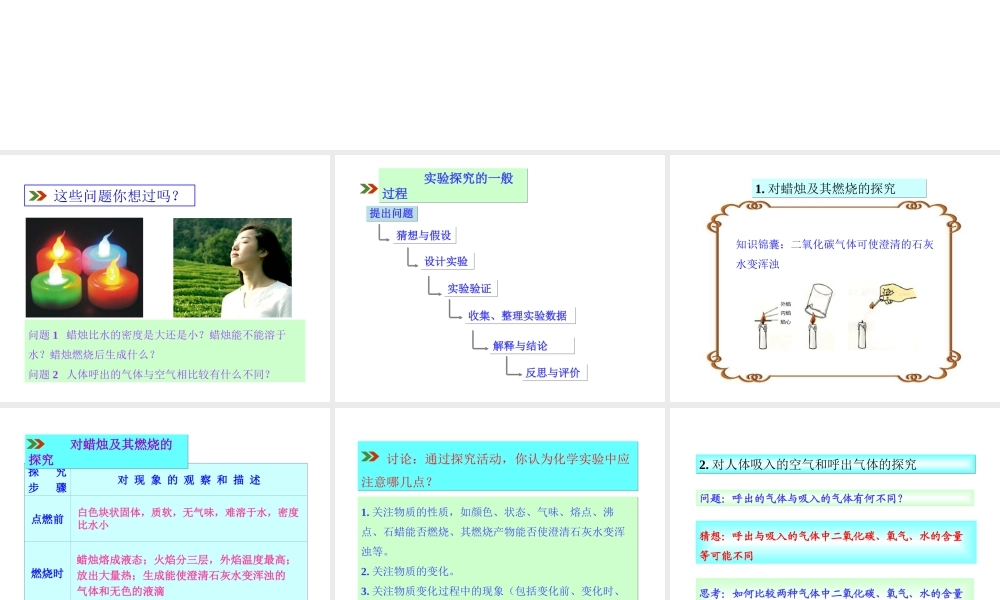This screenshot has width=1000, height=600.
Task: Click the 反思与评价 step
Action: 553,373
